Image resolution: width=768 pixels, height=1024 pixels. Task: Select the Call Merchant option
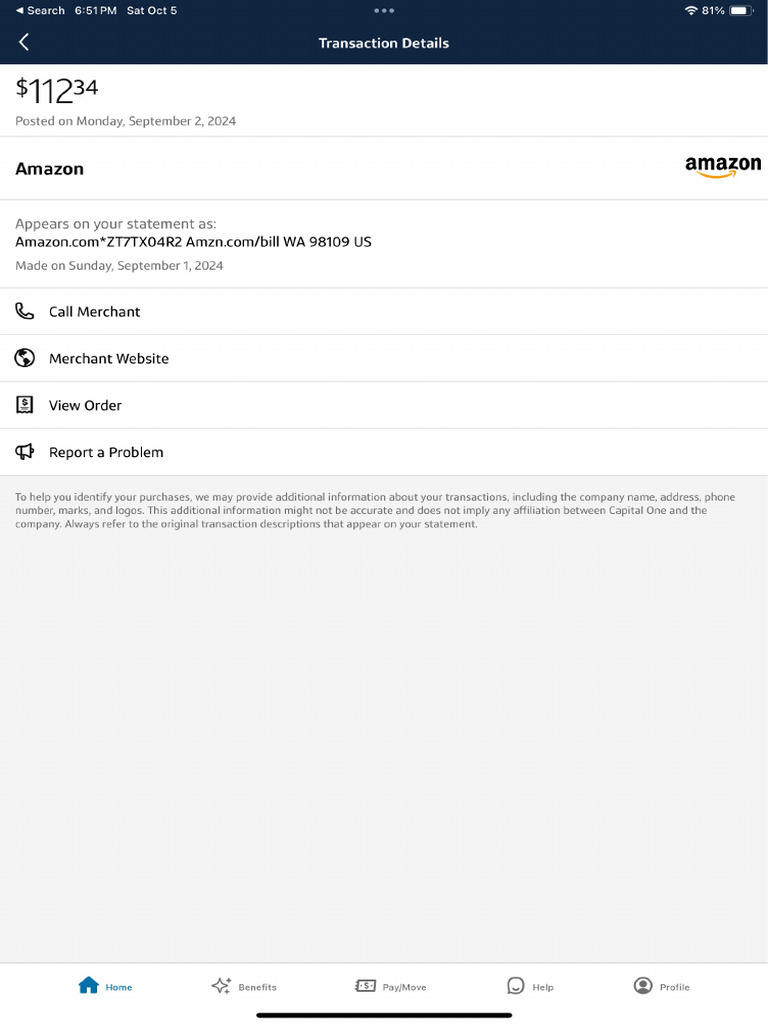pyautogui.click(x=95, y=312)
